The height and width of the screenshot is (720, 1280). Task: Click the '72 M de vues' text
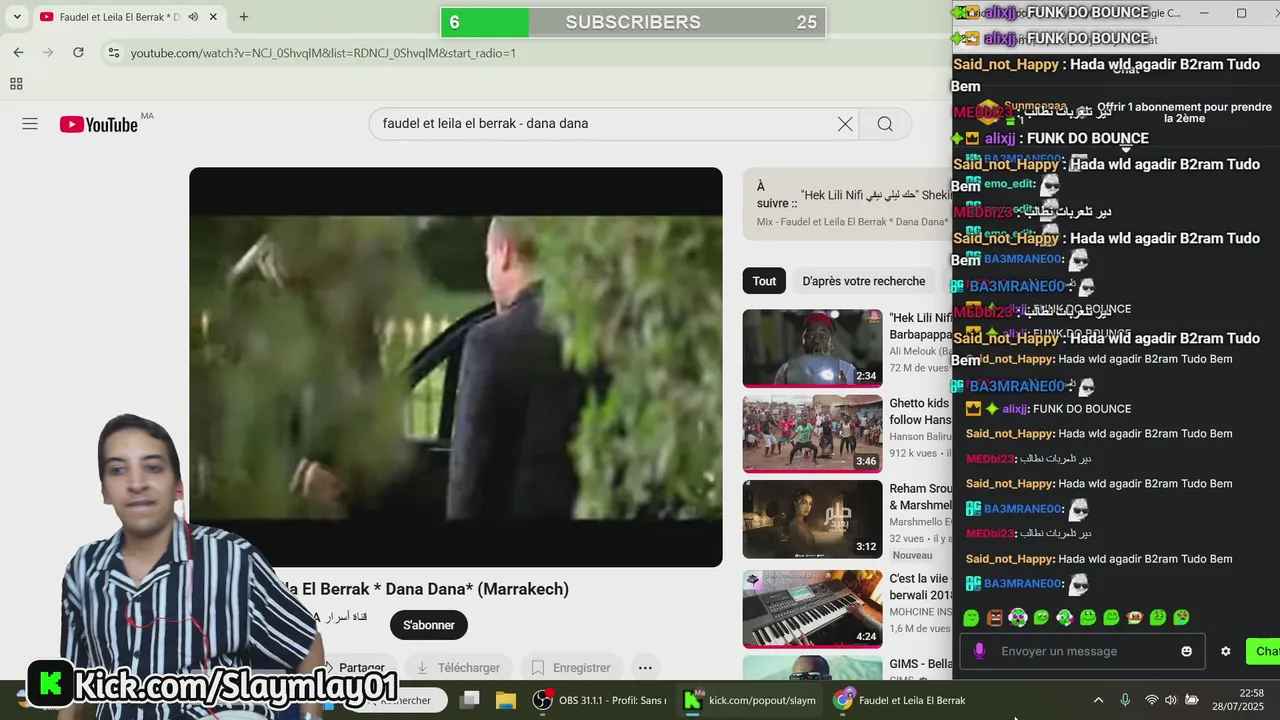coord(920,368)
